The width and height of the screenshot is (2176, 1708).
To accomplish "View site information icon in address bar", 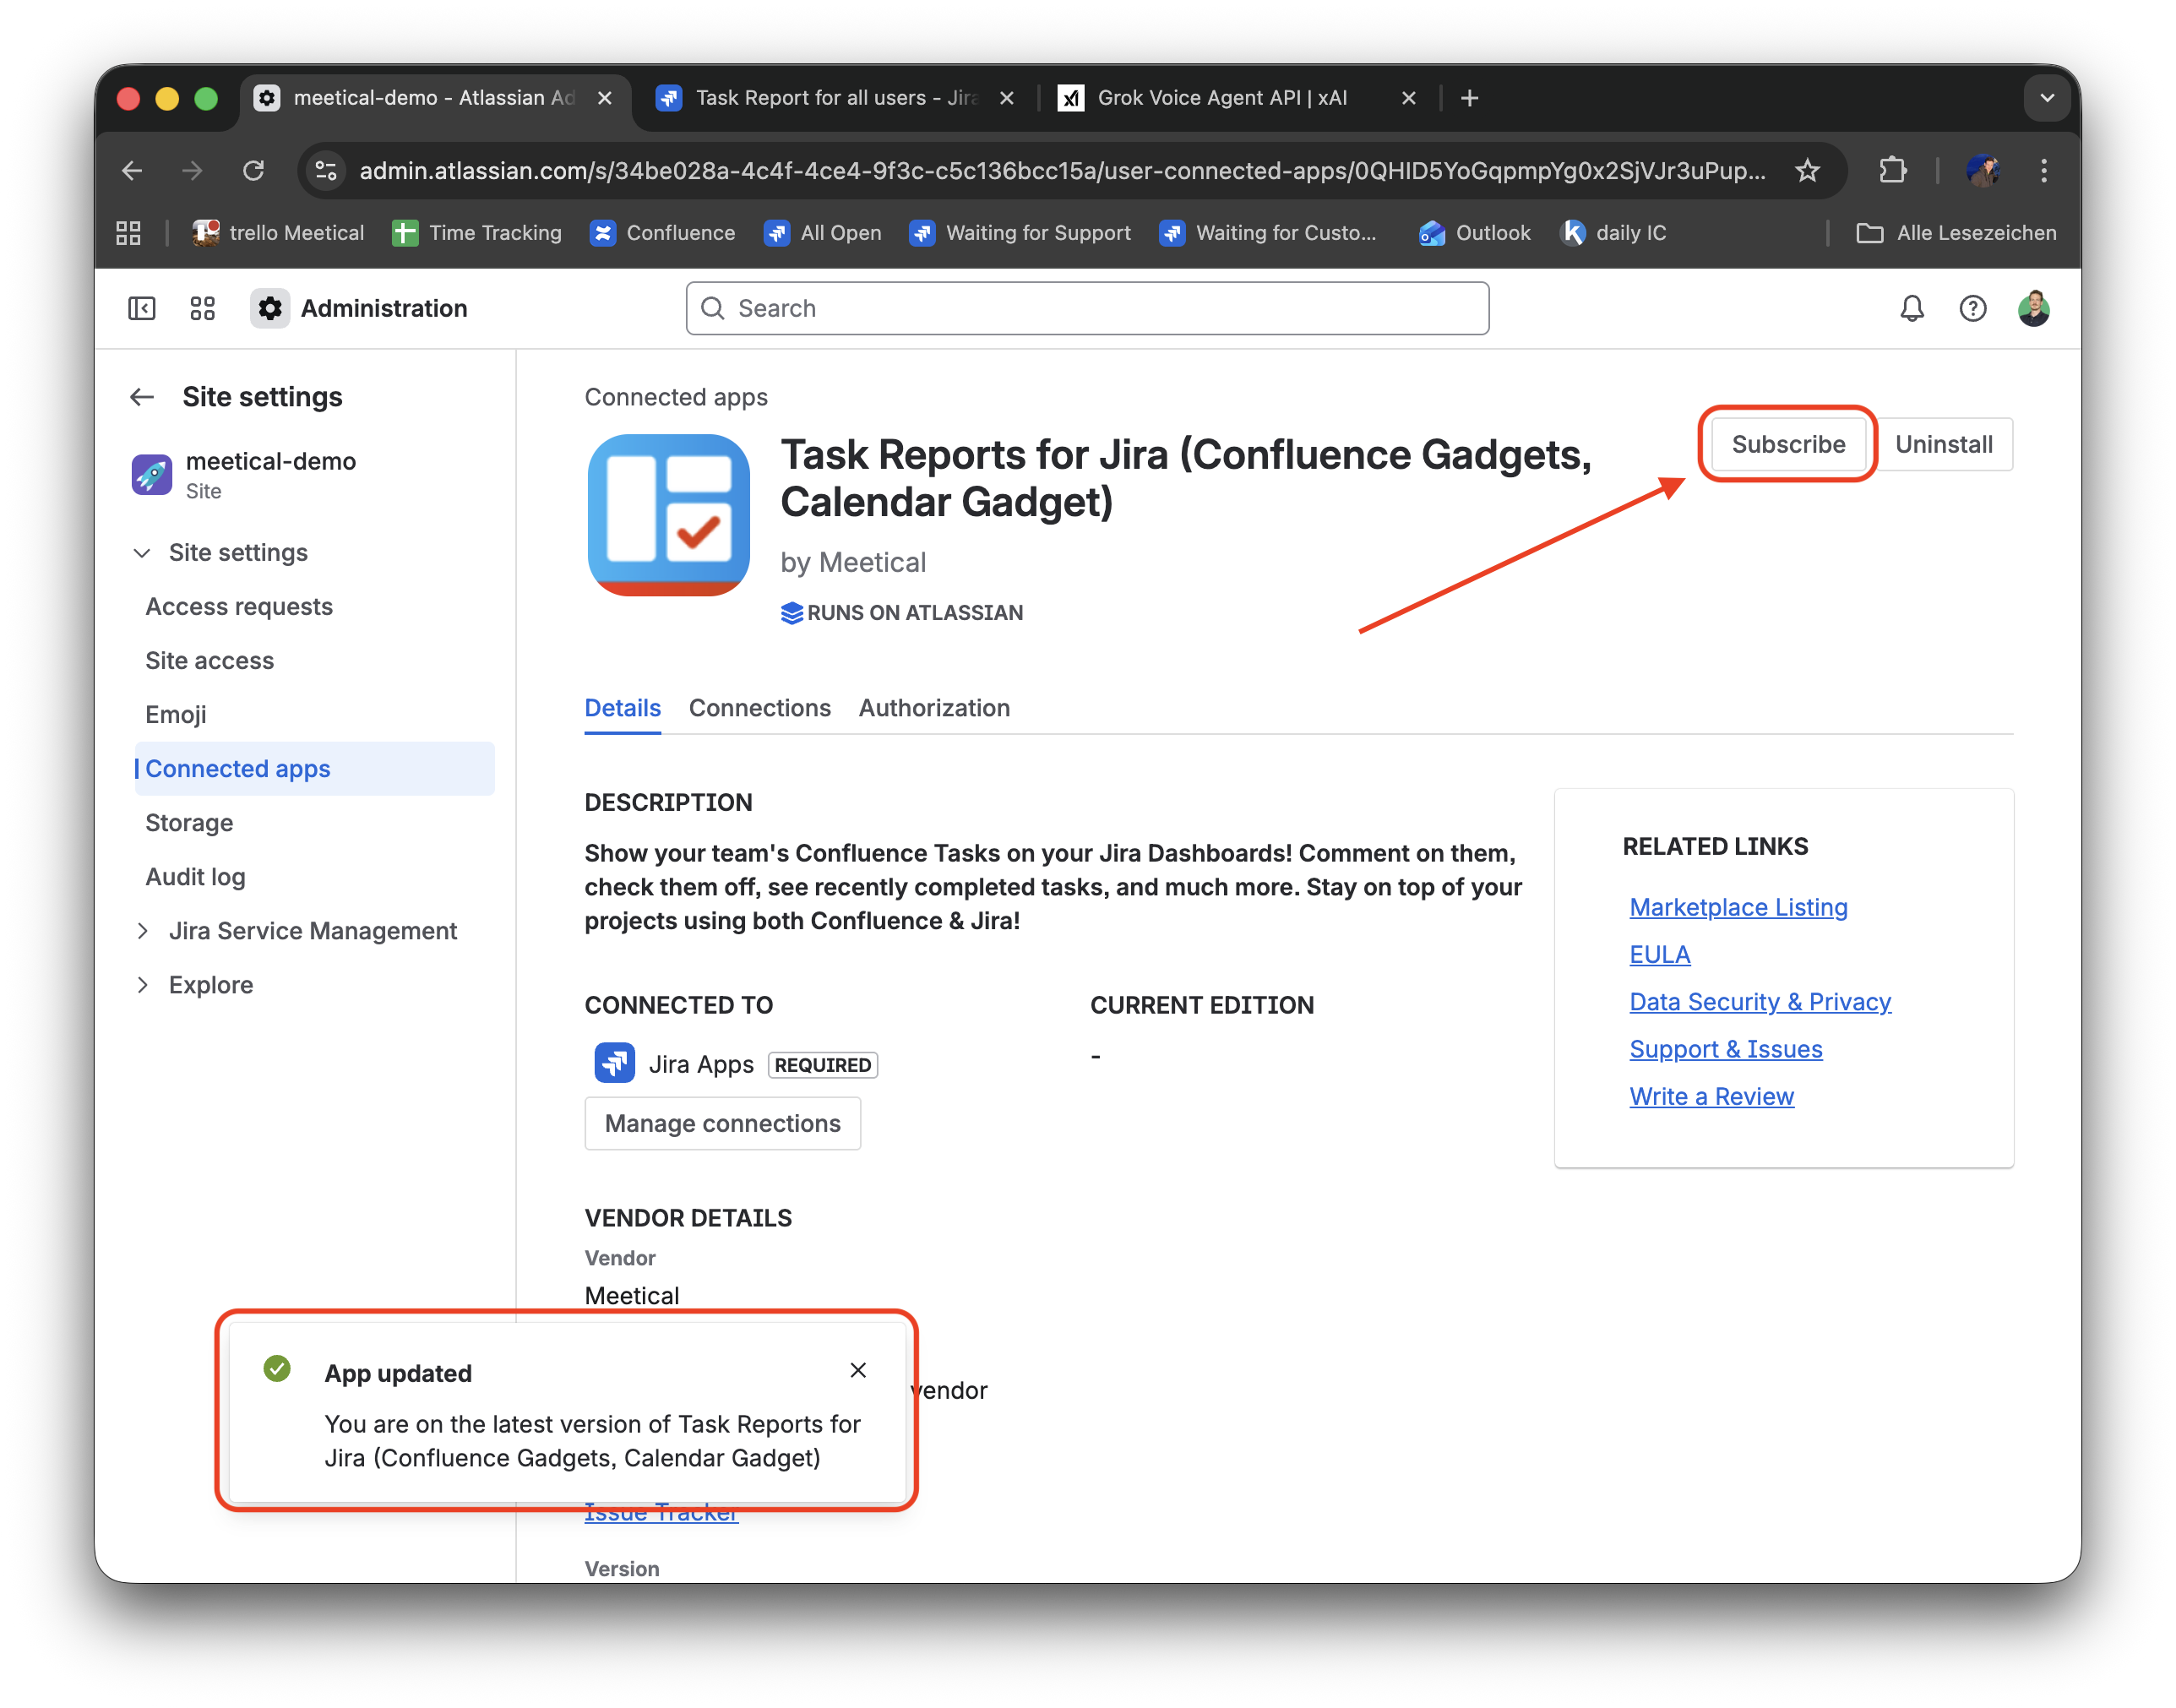I will (x=326, y=171).
